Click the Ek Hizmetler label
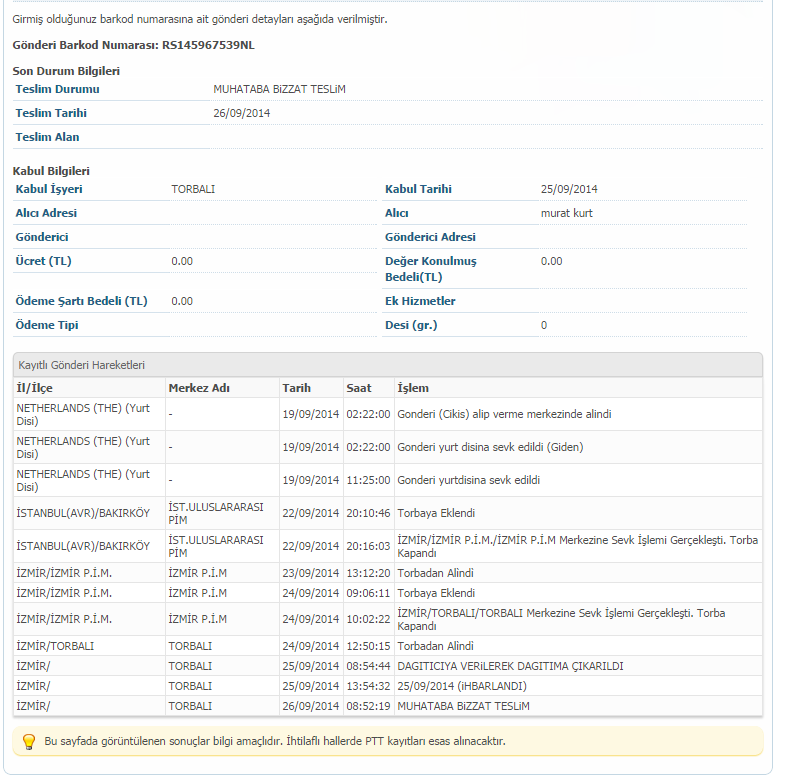Viewport: 789px width, 784px height. coord(420,301)
